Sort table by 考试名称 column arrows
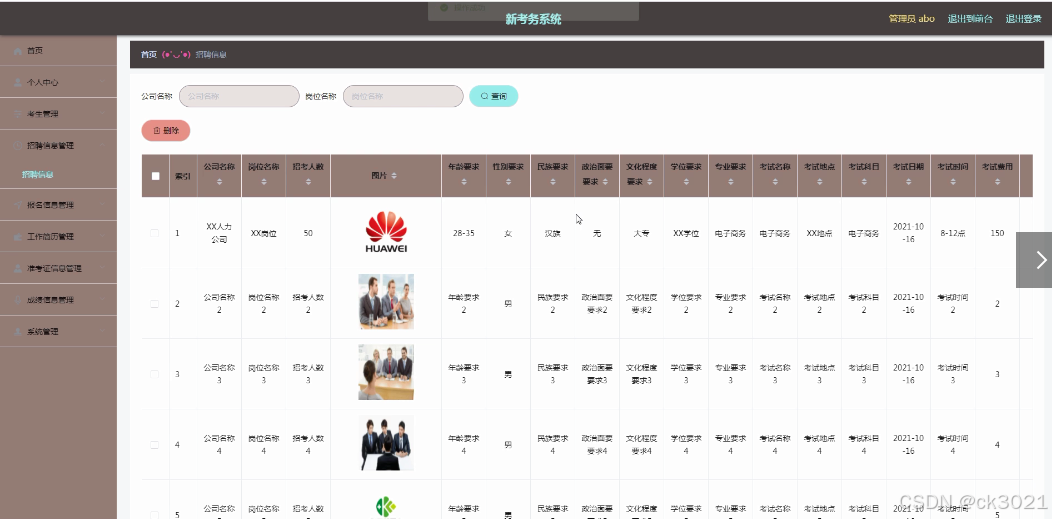This screenshot has width=1052, height=519. (x=775, y=182)
